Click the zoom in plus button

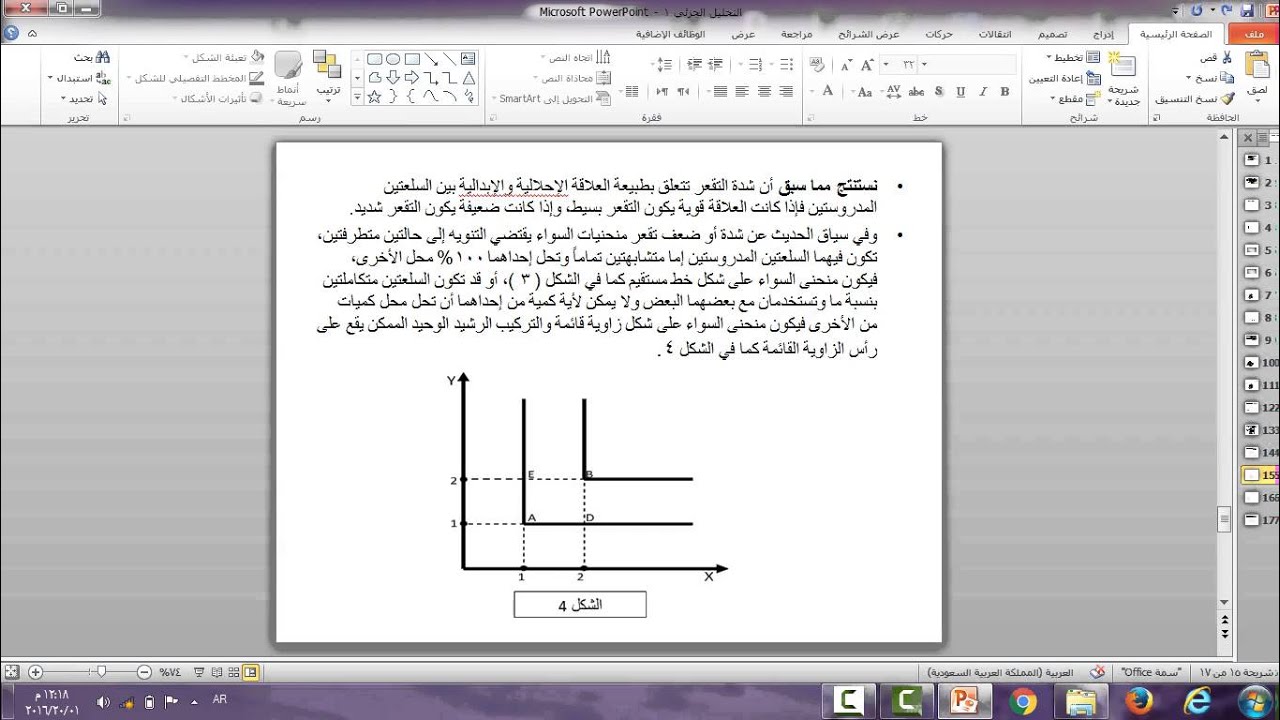pos(35,672)
